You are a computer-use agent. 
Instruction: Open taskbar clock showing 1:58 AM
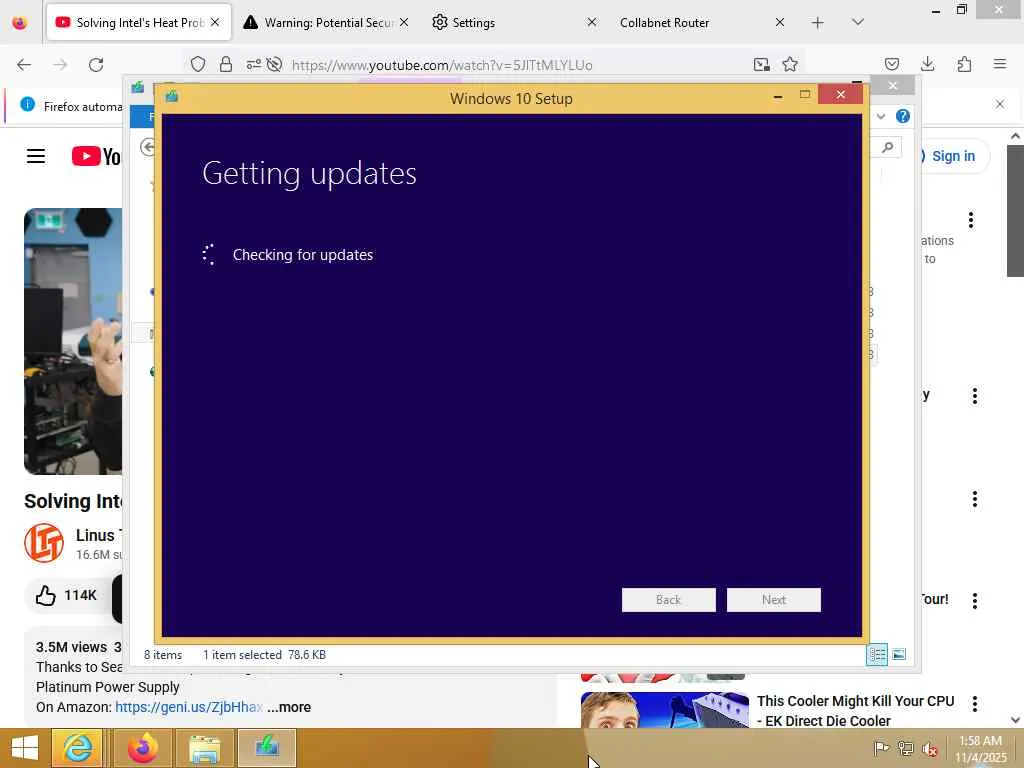980,748
